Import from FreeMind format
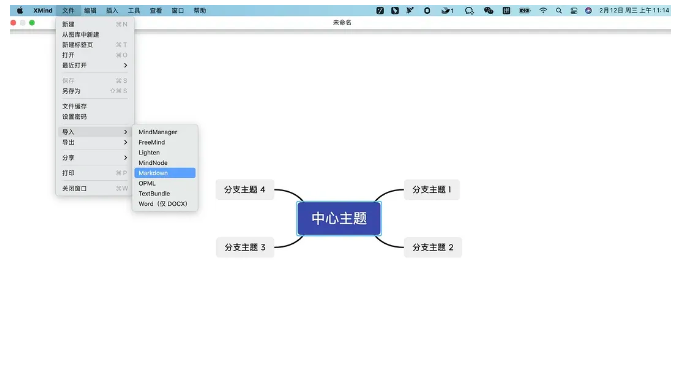This screenshot has height=383, width=681. (x=165, y=142)
